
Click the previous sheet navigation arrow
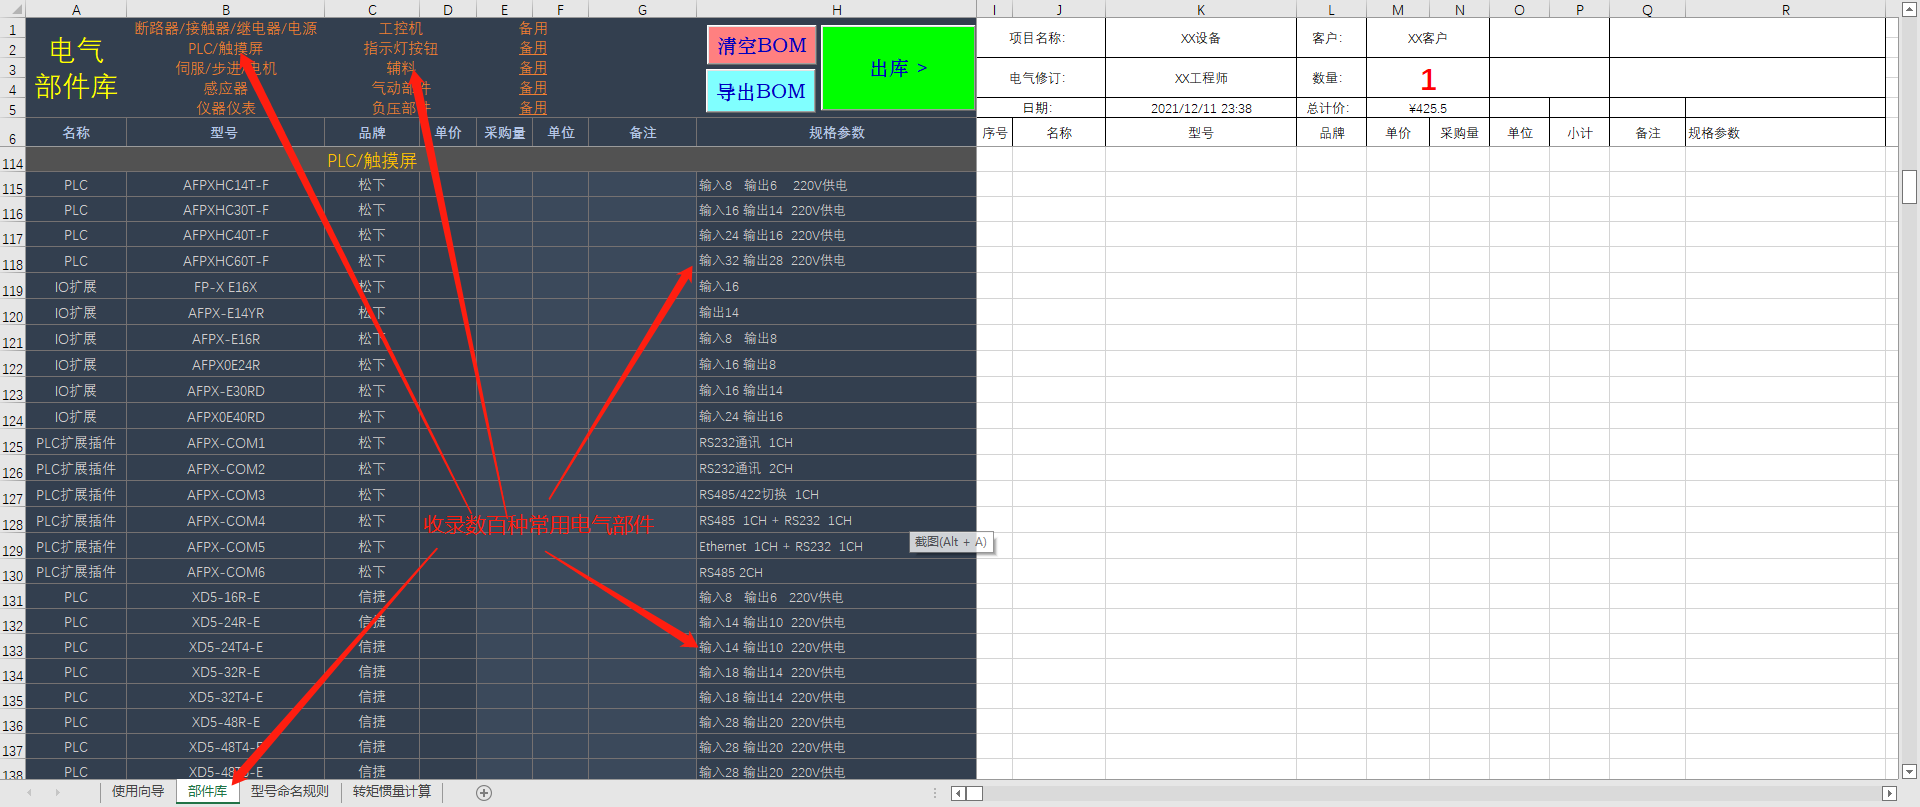[30, 793]
